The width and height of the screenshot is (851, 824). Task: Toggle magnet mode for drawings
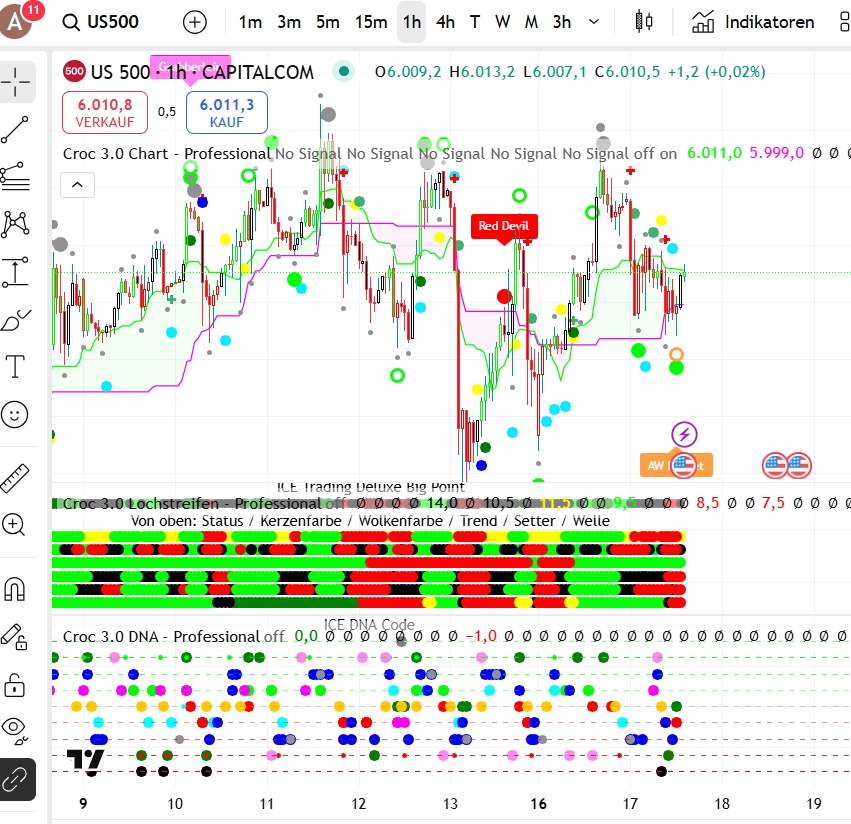point(17,589)
